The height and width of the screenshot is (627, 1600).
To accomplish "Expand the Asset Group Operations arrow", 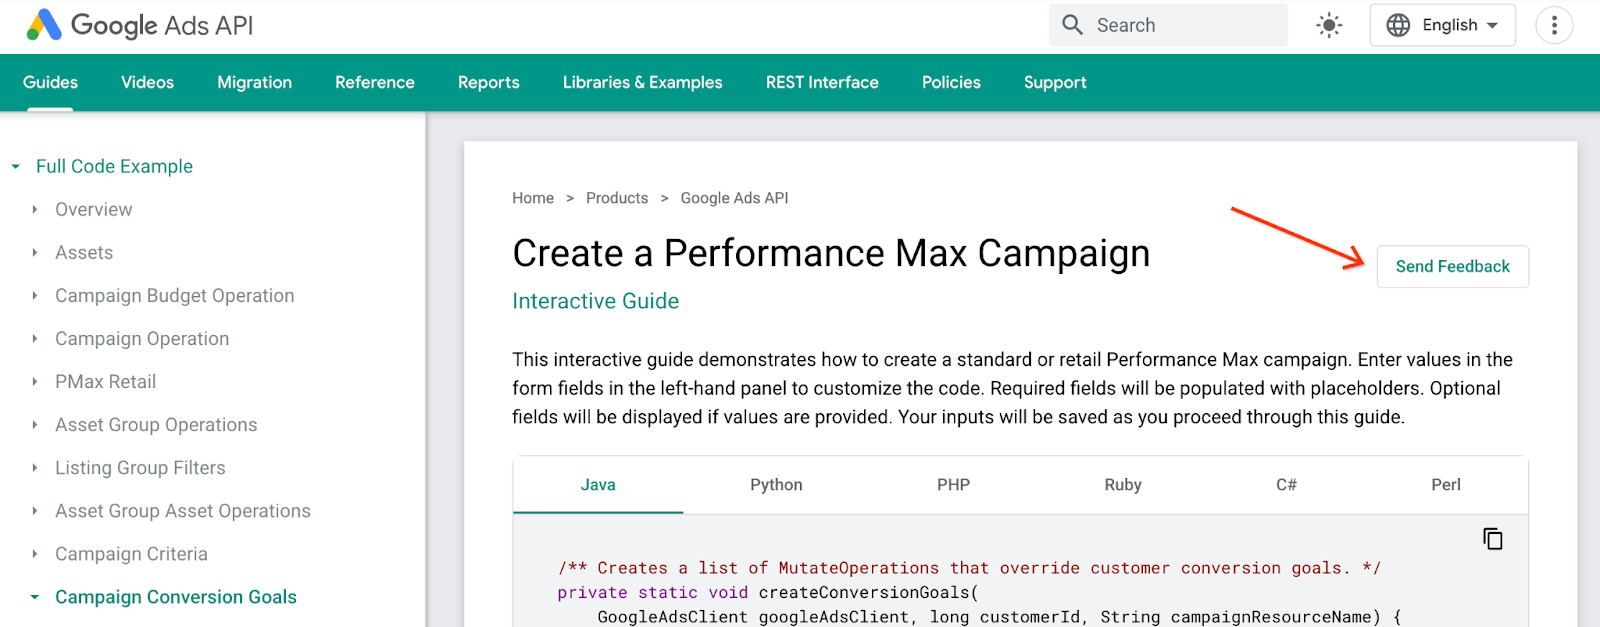I will click(35, 425).
